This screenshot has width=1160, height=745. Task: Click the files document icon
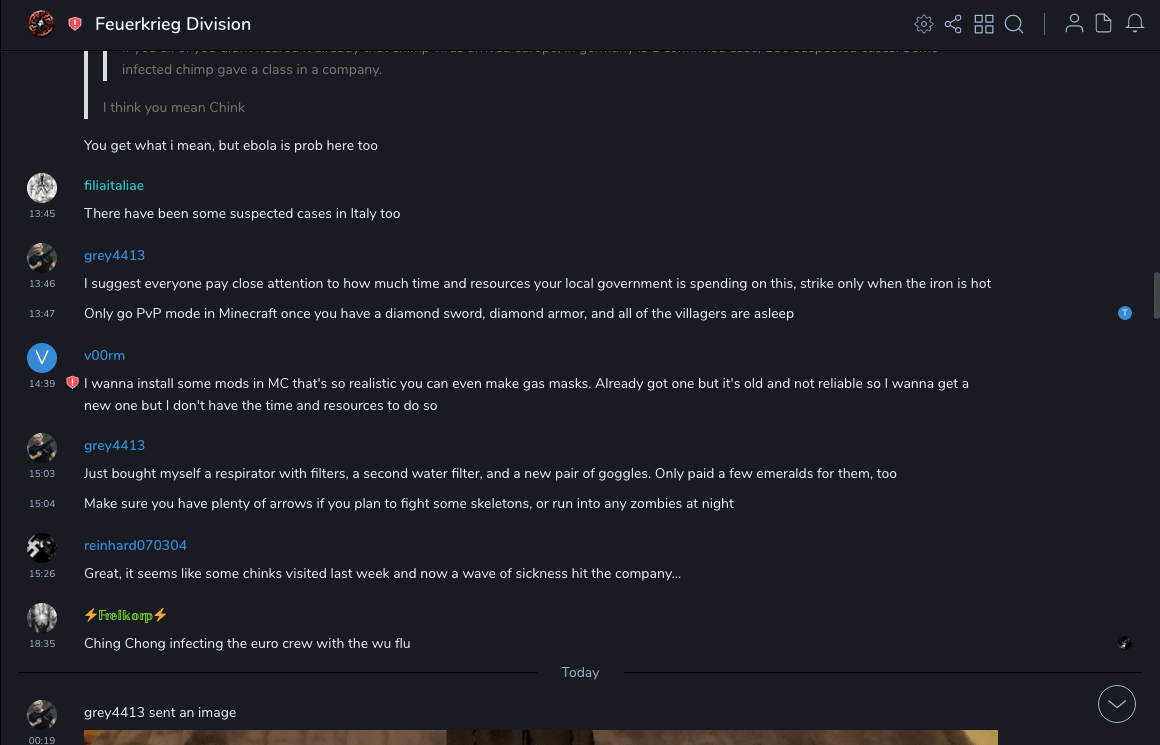pos(1104,24)
